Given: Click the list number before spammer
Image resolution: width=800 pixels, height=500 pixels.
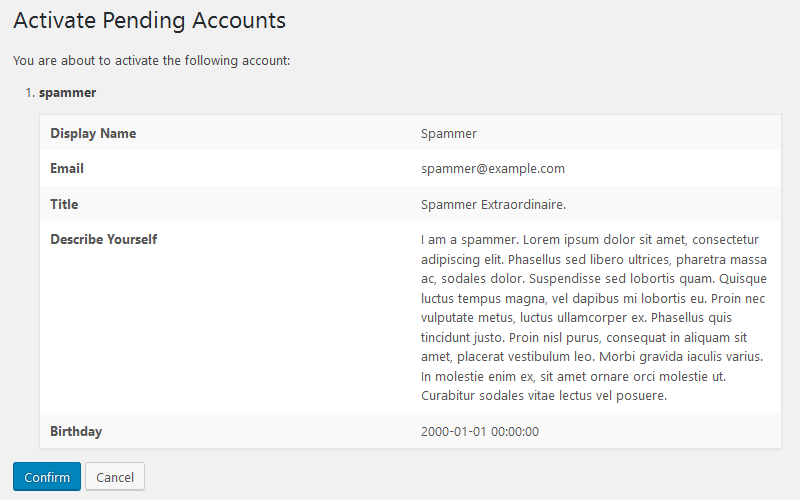Looking at the screenshot, I should [30, 93].
